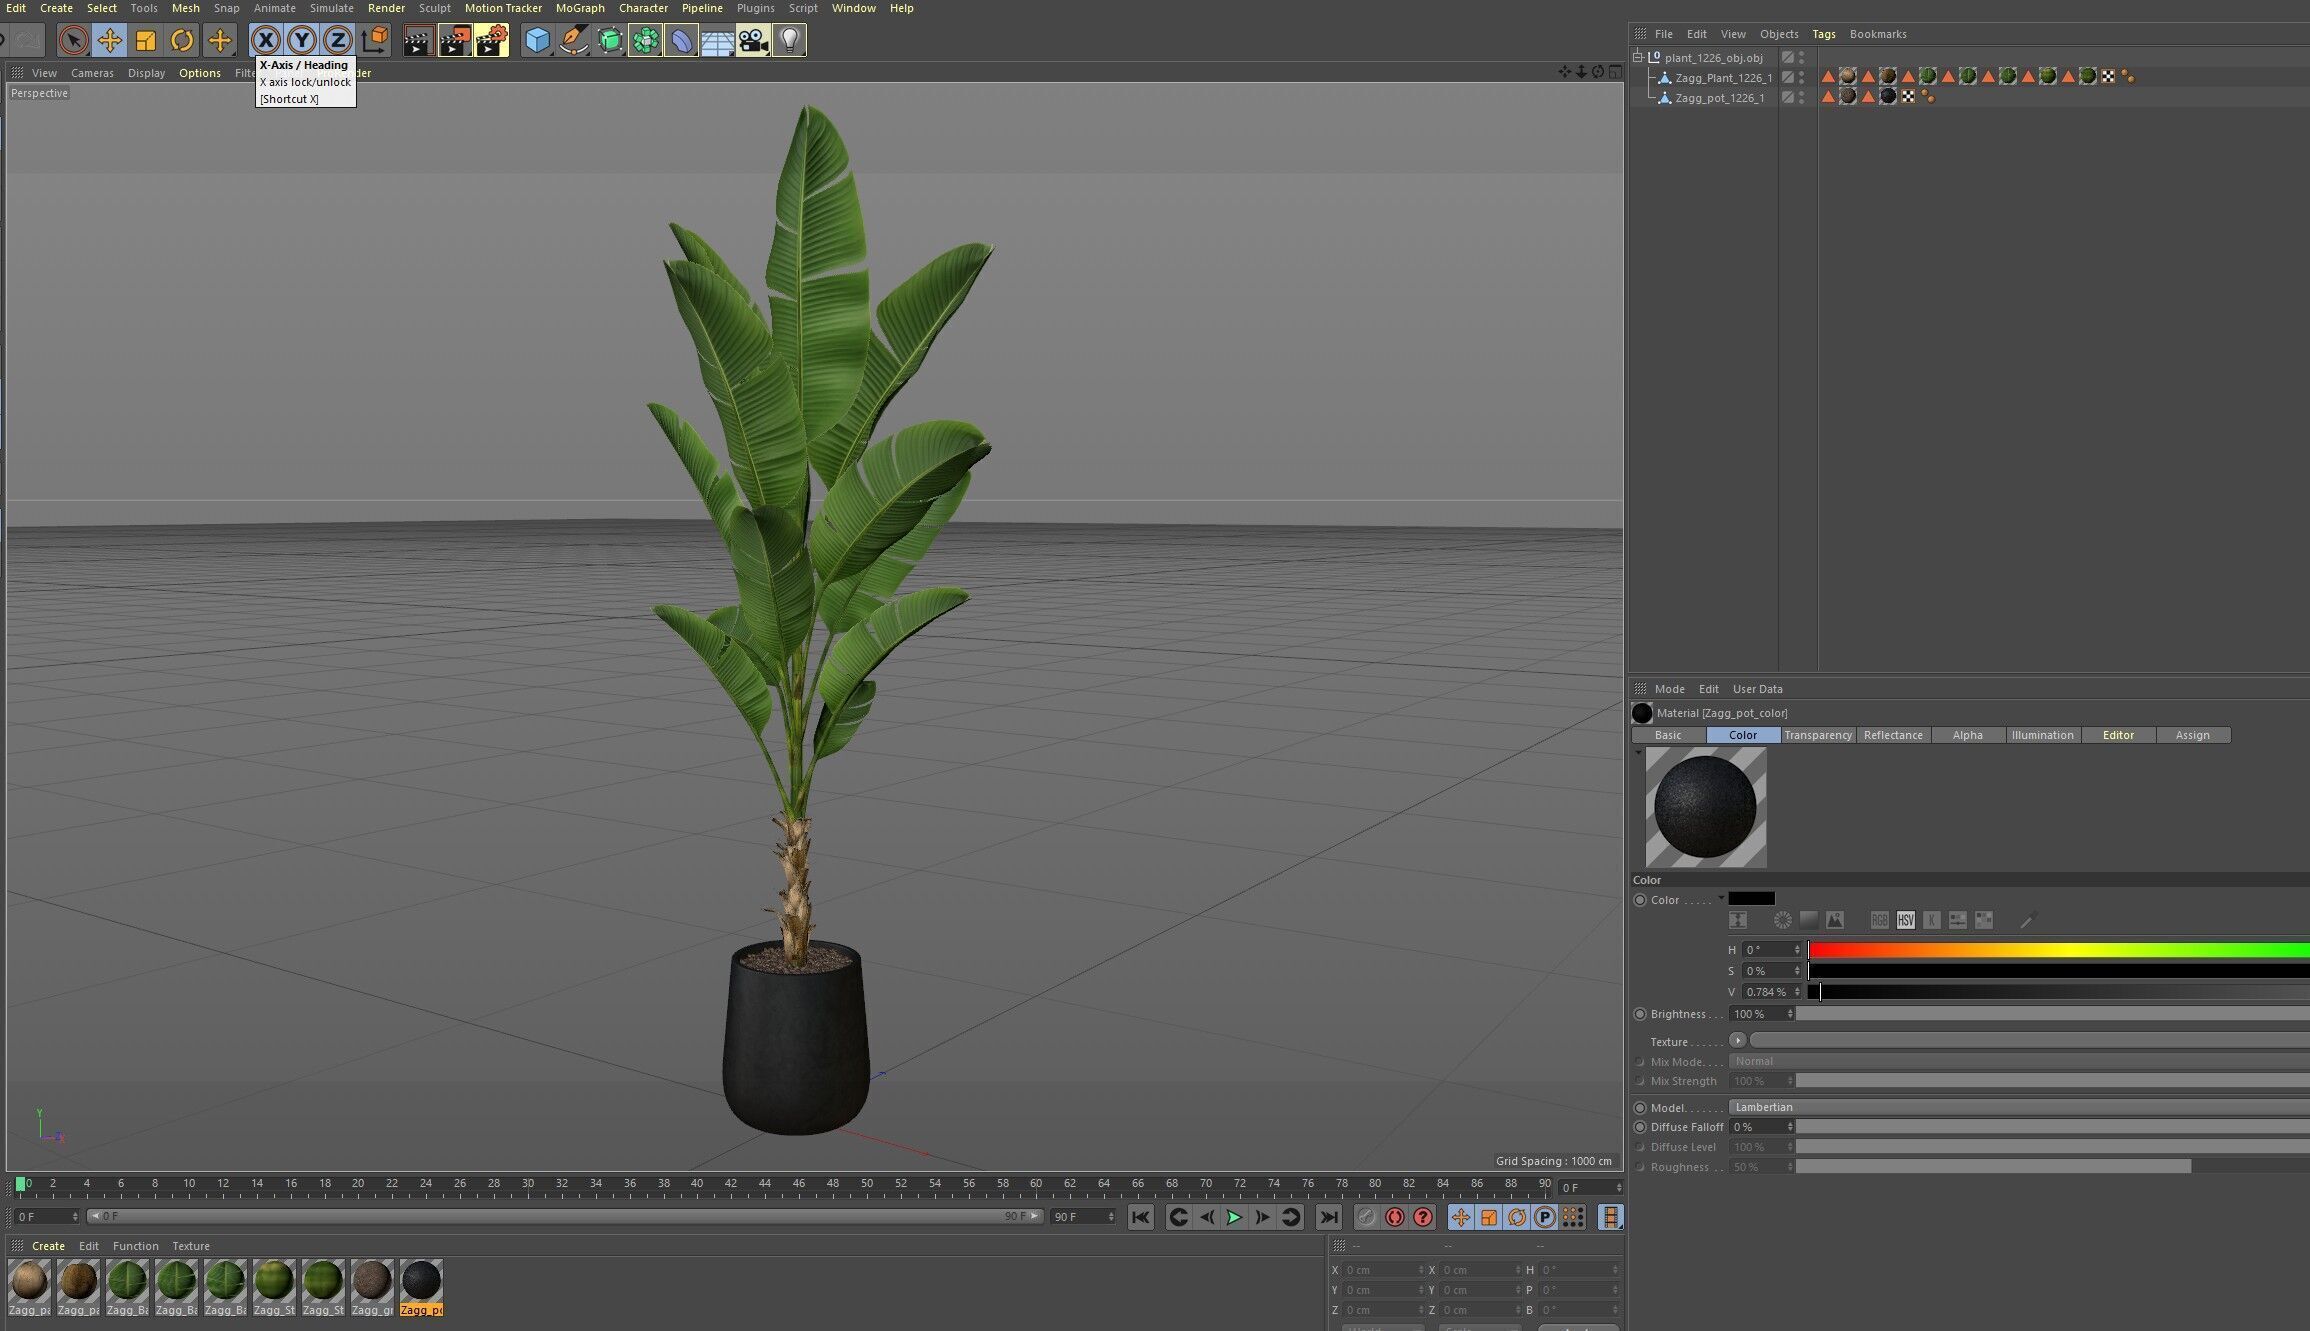
Task: Show the color wheel picker
Action: (x=1782, y=920)
